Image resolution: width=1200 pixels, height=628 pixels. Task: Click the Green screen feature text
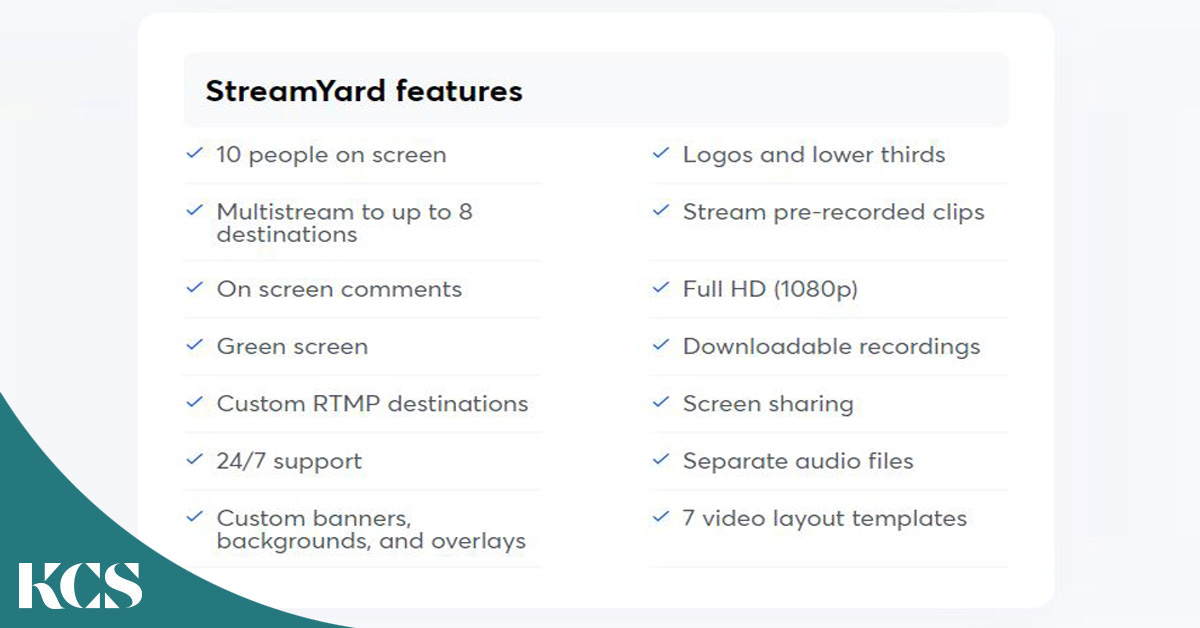(x=292, y=347)
